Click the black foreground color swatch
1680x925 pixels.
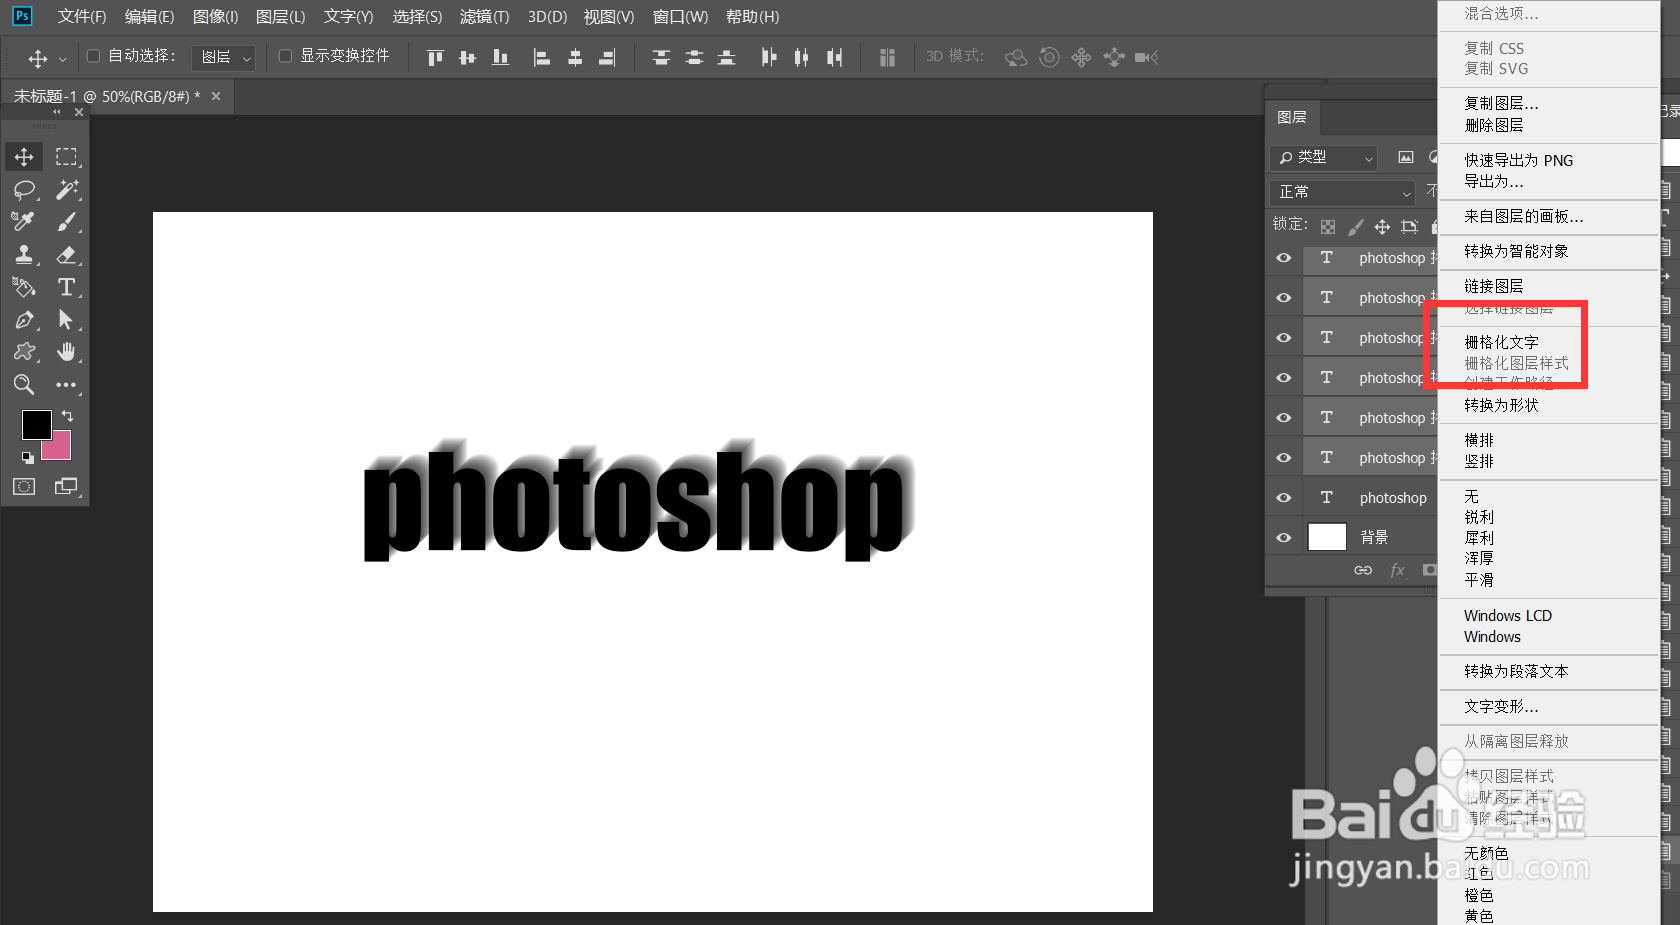pos(37,425)
